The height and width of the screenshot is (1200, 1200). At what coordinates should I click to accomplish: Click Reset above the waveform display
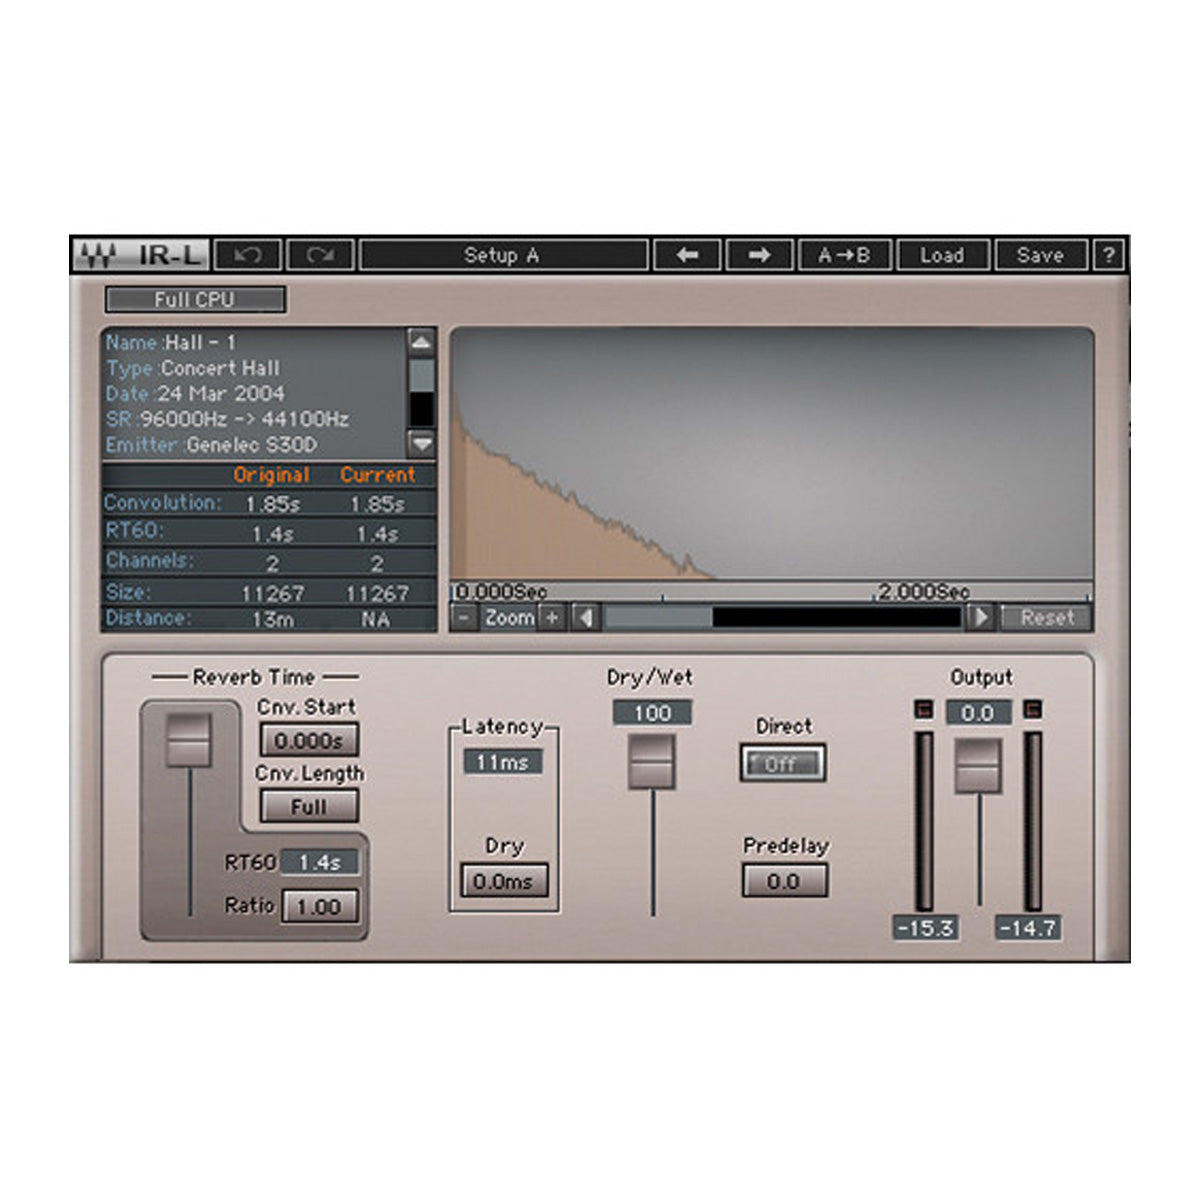point(1046,618)
